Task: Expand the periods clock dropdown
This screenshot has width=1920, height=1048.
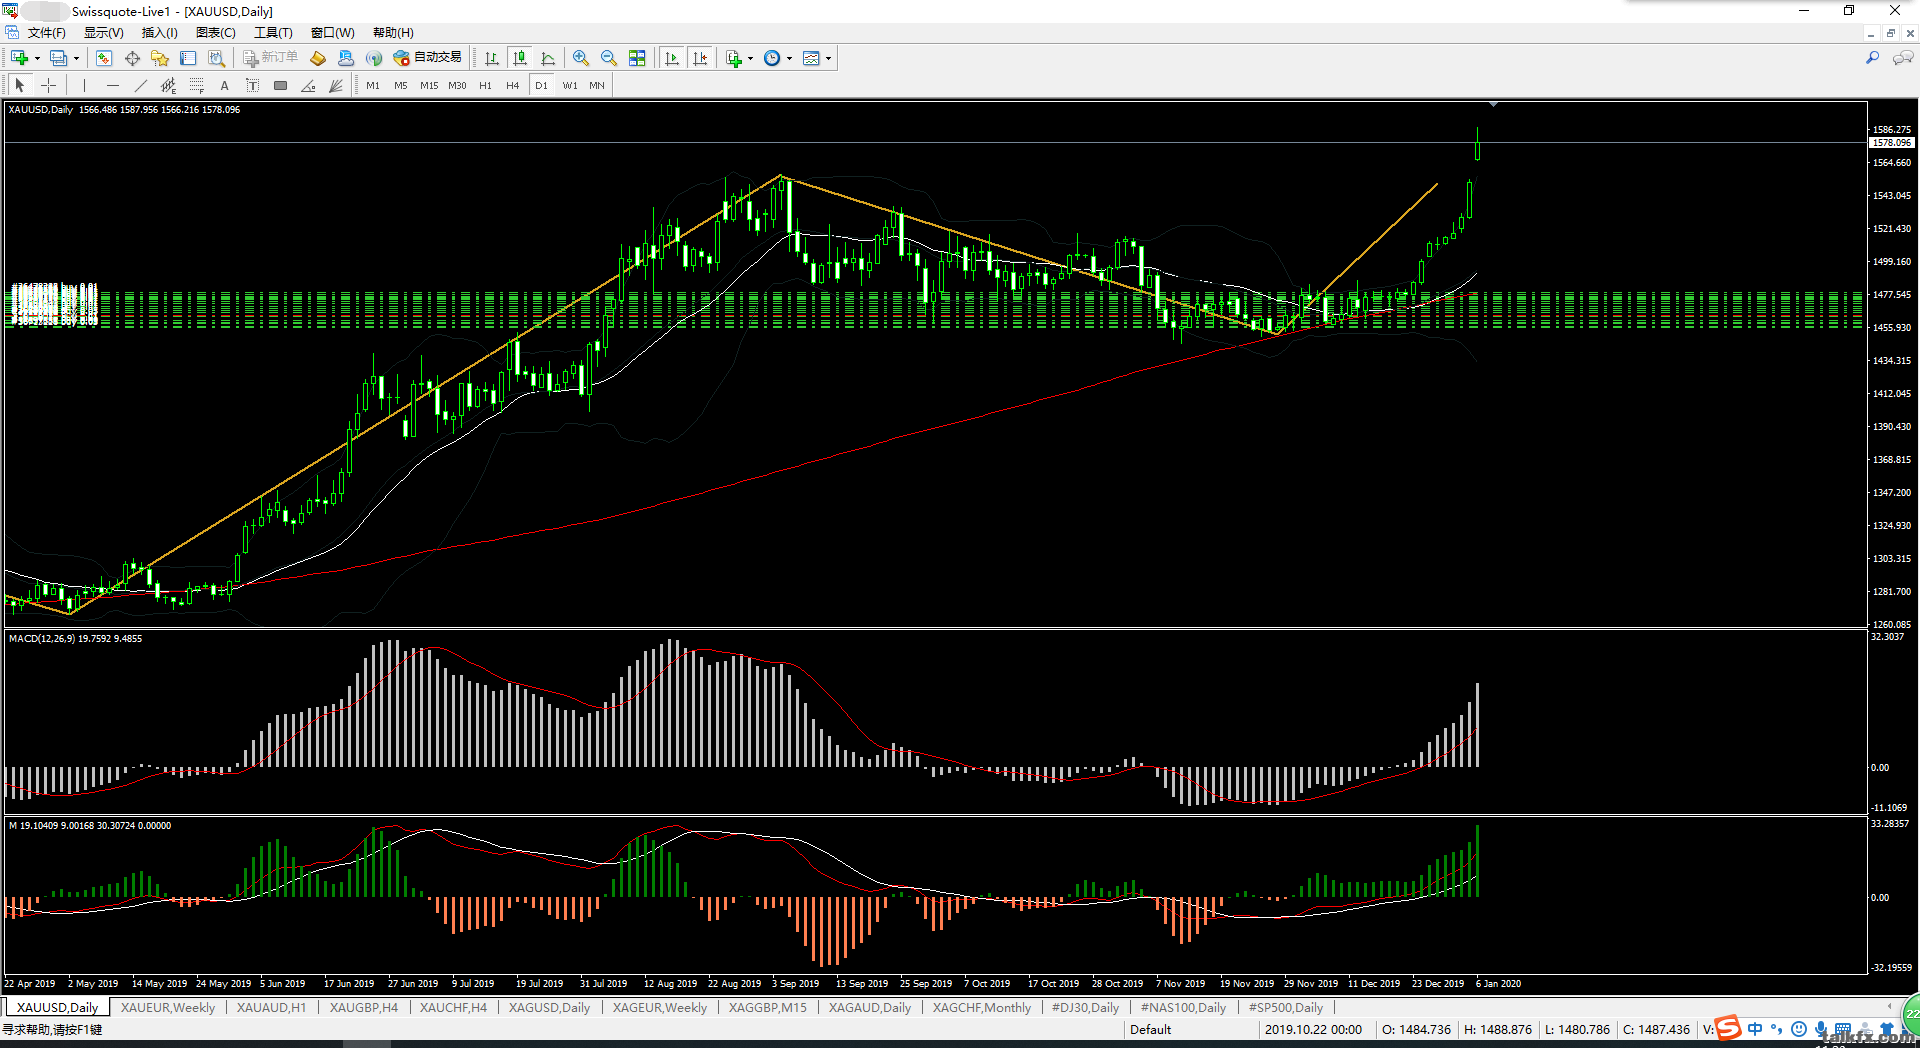Action: (789, 58)
